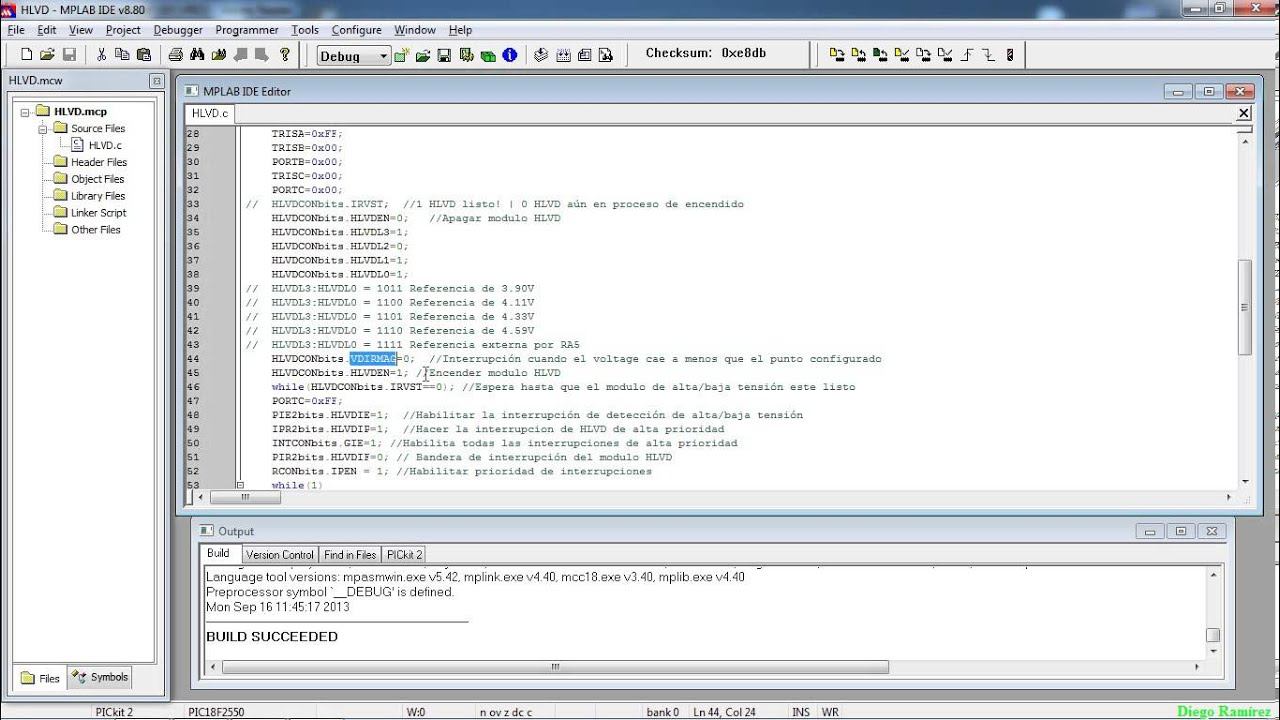
Task: Click the Save file floppy icon
Action: [69, 55]
